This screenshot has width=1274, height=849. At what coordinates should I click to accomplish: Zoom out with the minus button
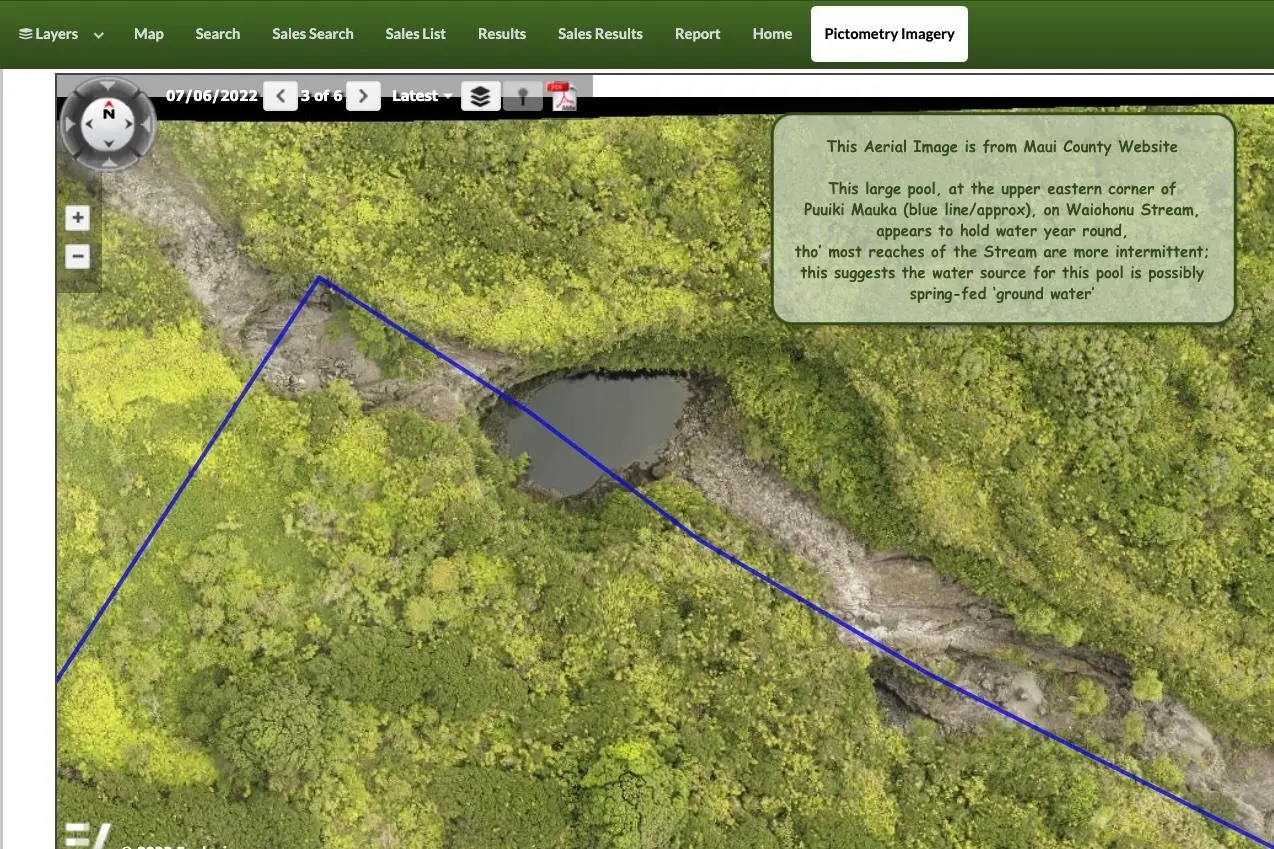coord(77,256)
